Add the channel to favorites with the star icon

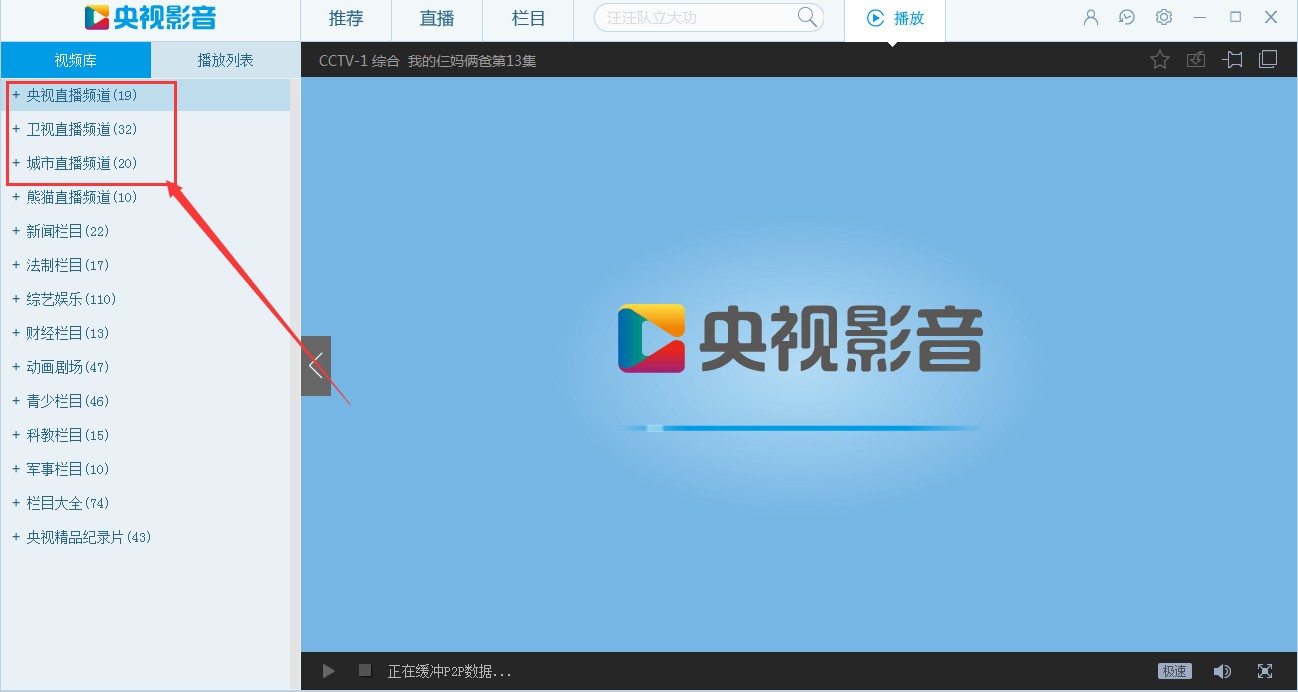1160,60
